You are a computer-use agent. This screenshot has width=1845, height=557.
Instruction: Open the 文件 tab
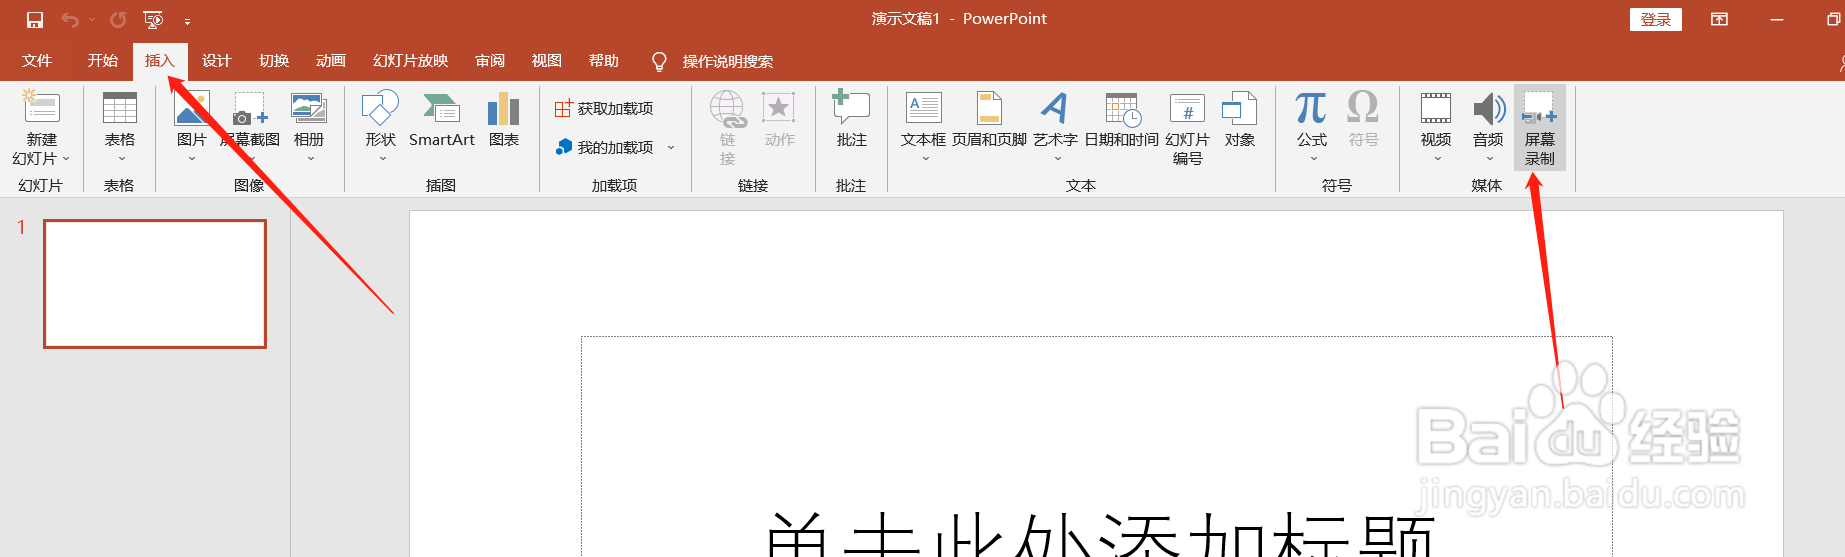pos(37,61)
